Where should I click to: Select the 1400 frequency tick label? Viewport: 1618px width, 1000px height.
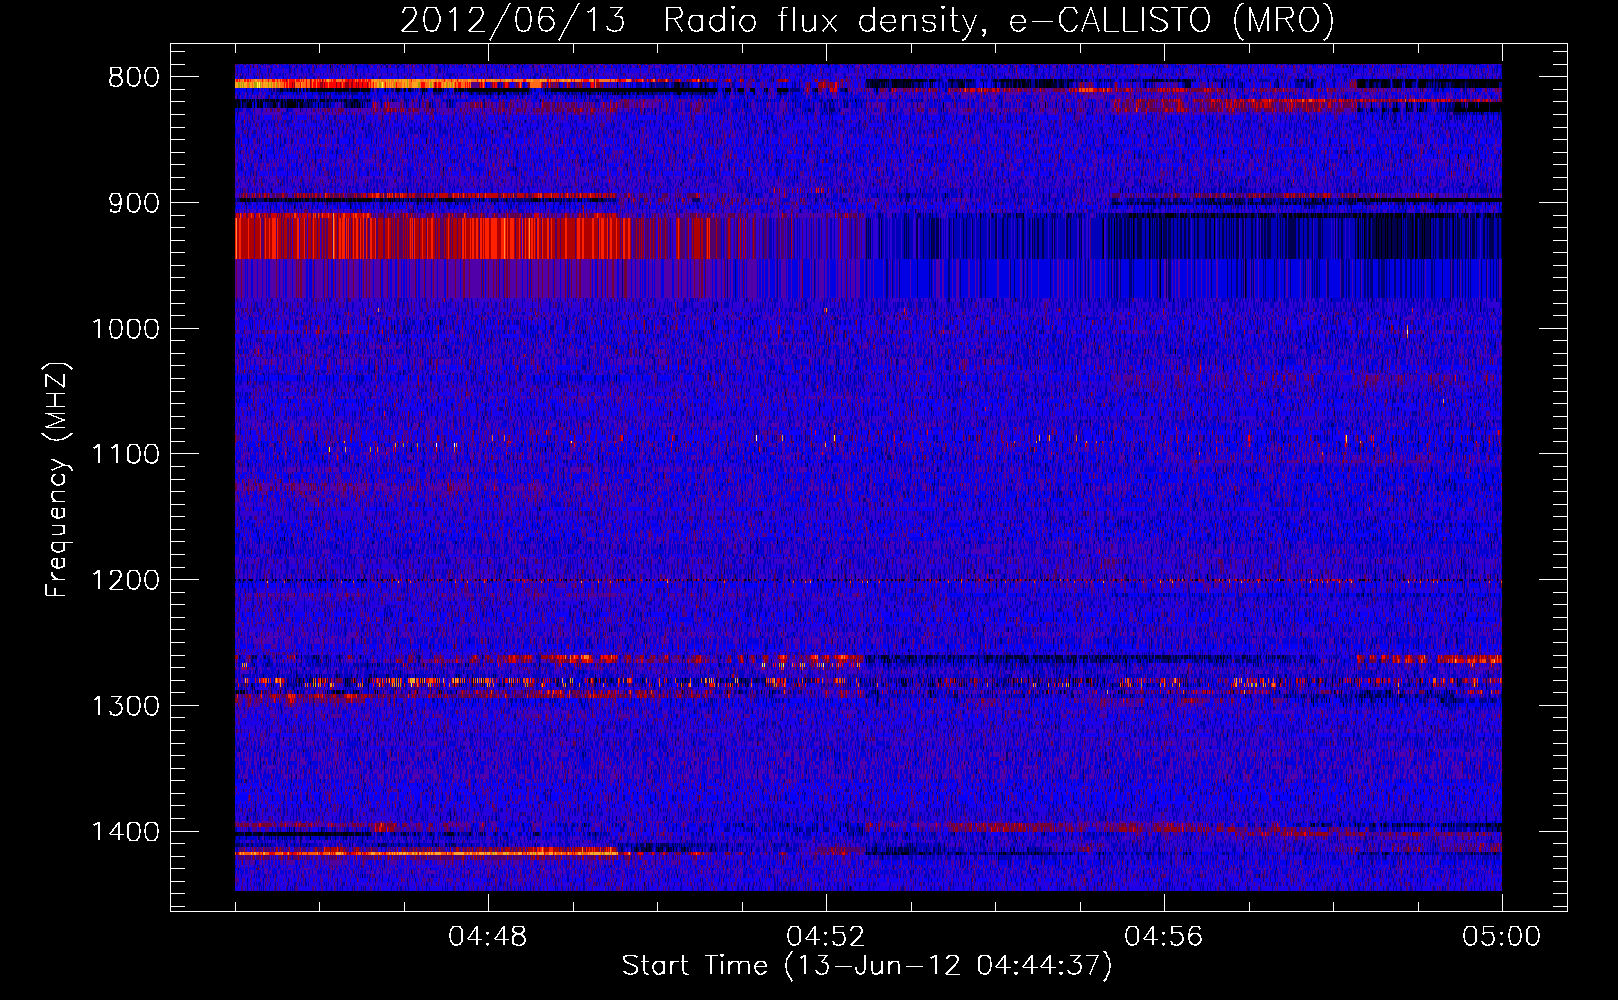(126, 832)
